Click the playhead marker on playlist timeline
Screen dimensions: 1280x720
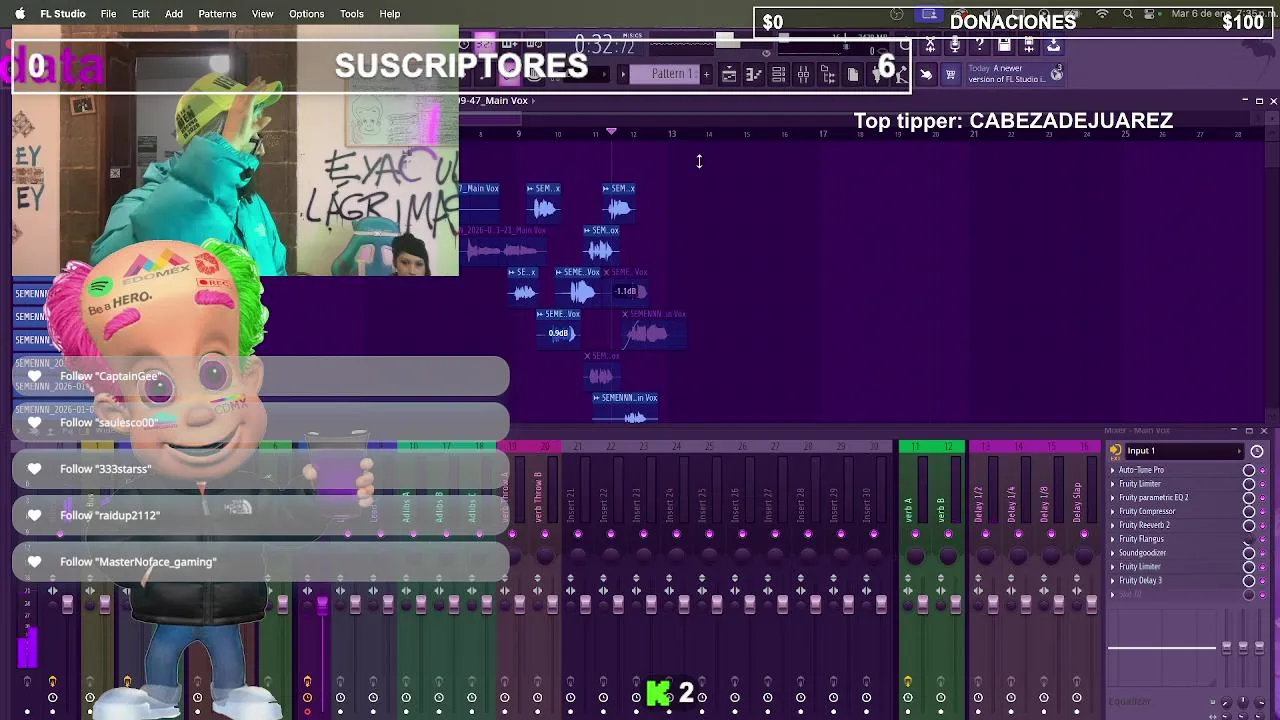pos(611,132)
